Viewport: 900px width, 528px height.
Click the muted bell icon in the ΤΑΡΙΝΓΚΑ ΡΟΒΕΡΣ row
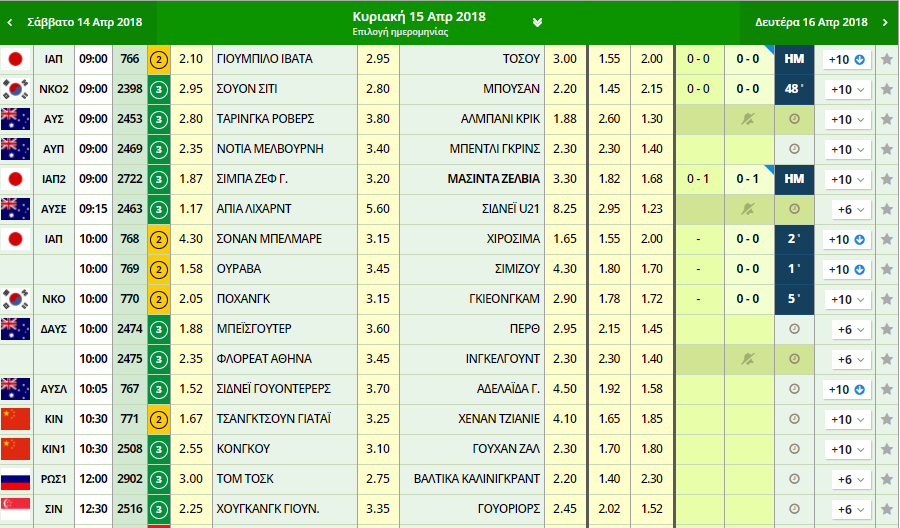[x=749, y=119]
